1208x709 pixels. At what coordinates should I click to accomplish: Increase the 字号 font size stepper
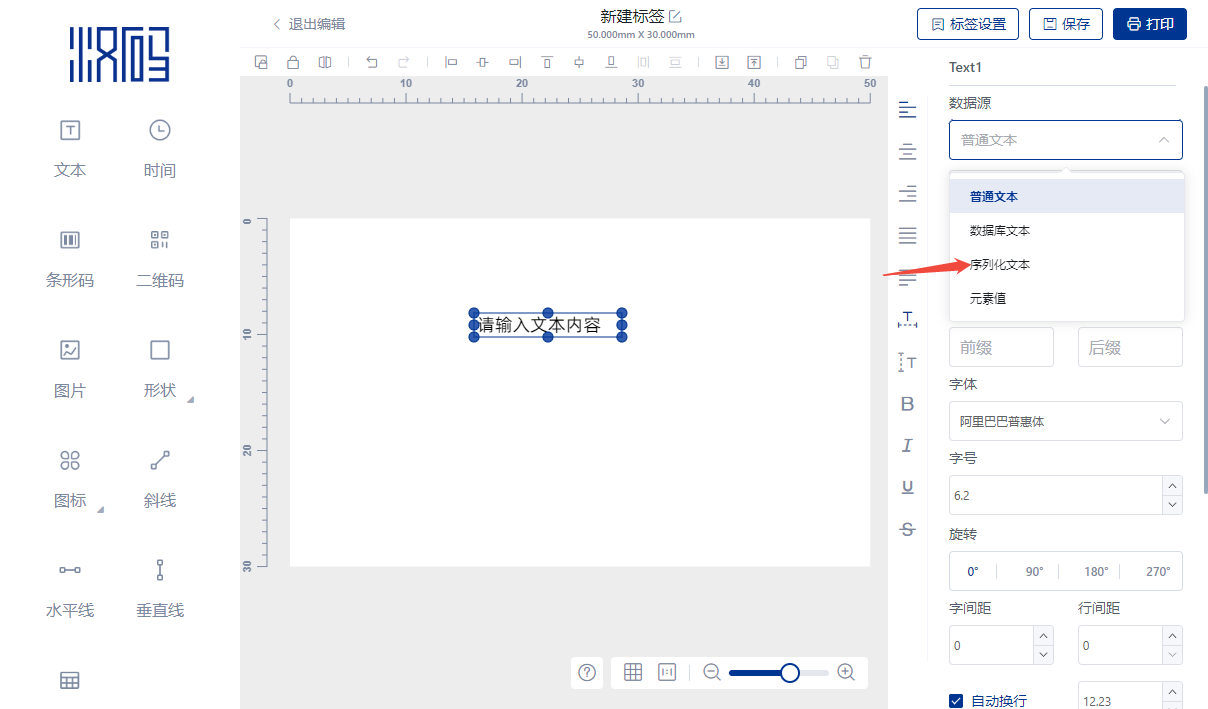(x=1173, y=485)
